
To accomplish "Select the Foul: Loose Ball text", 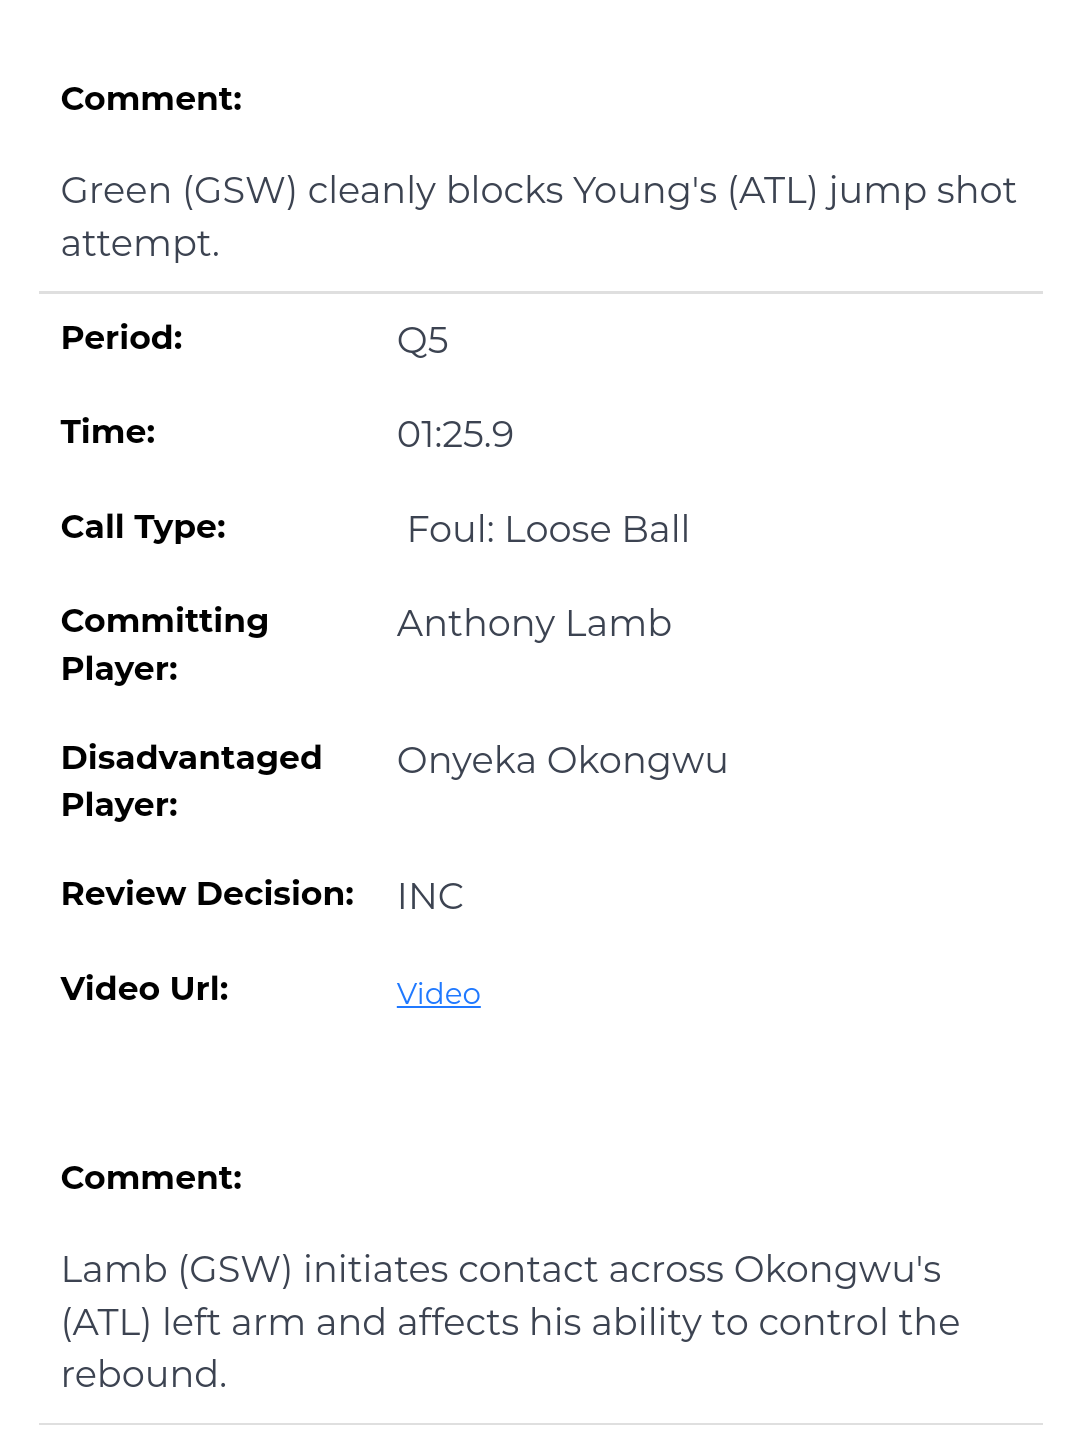I will [548, 529].
